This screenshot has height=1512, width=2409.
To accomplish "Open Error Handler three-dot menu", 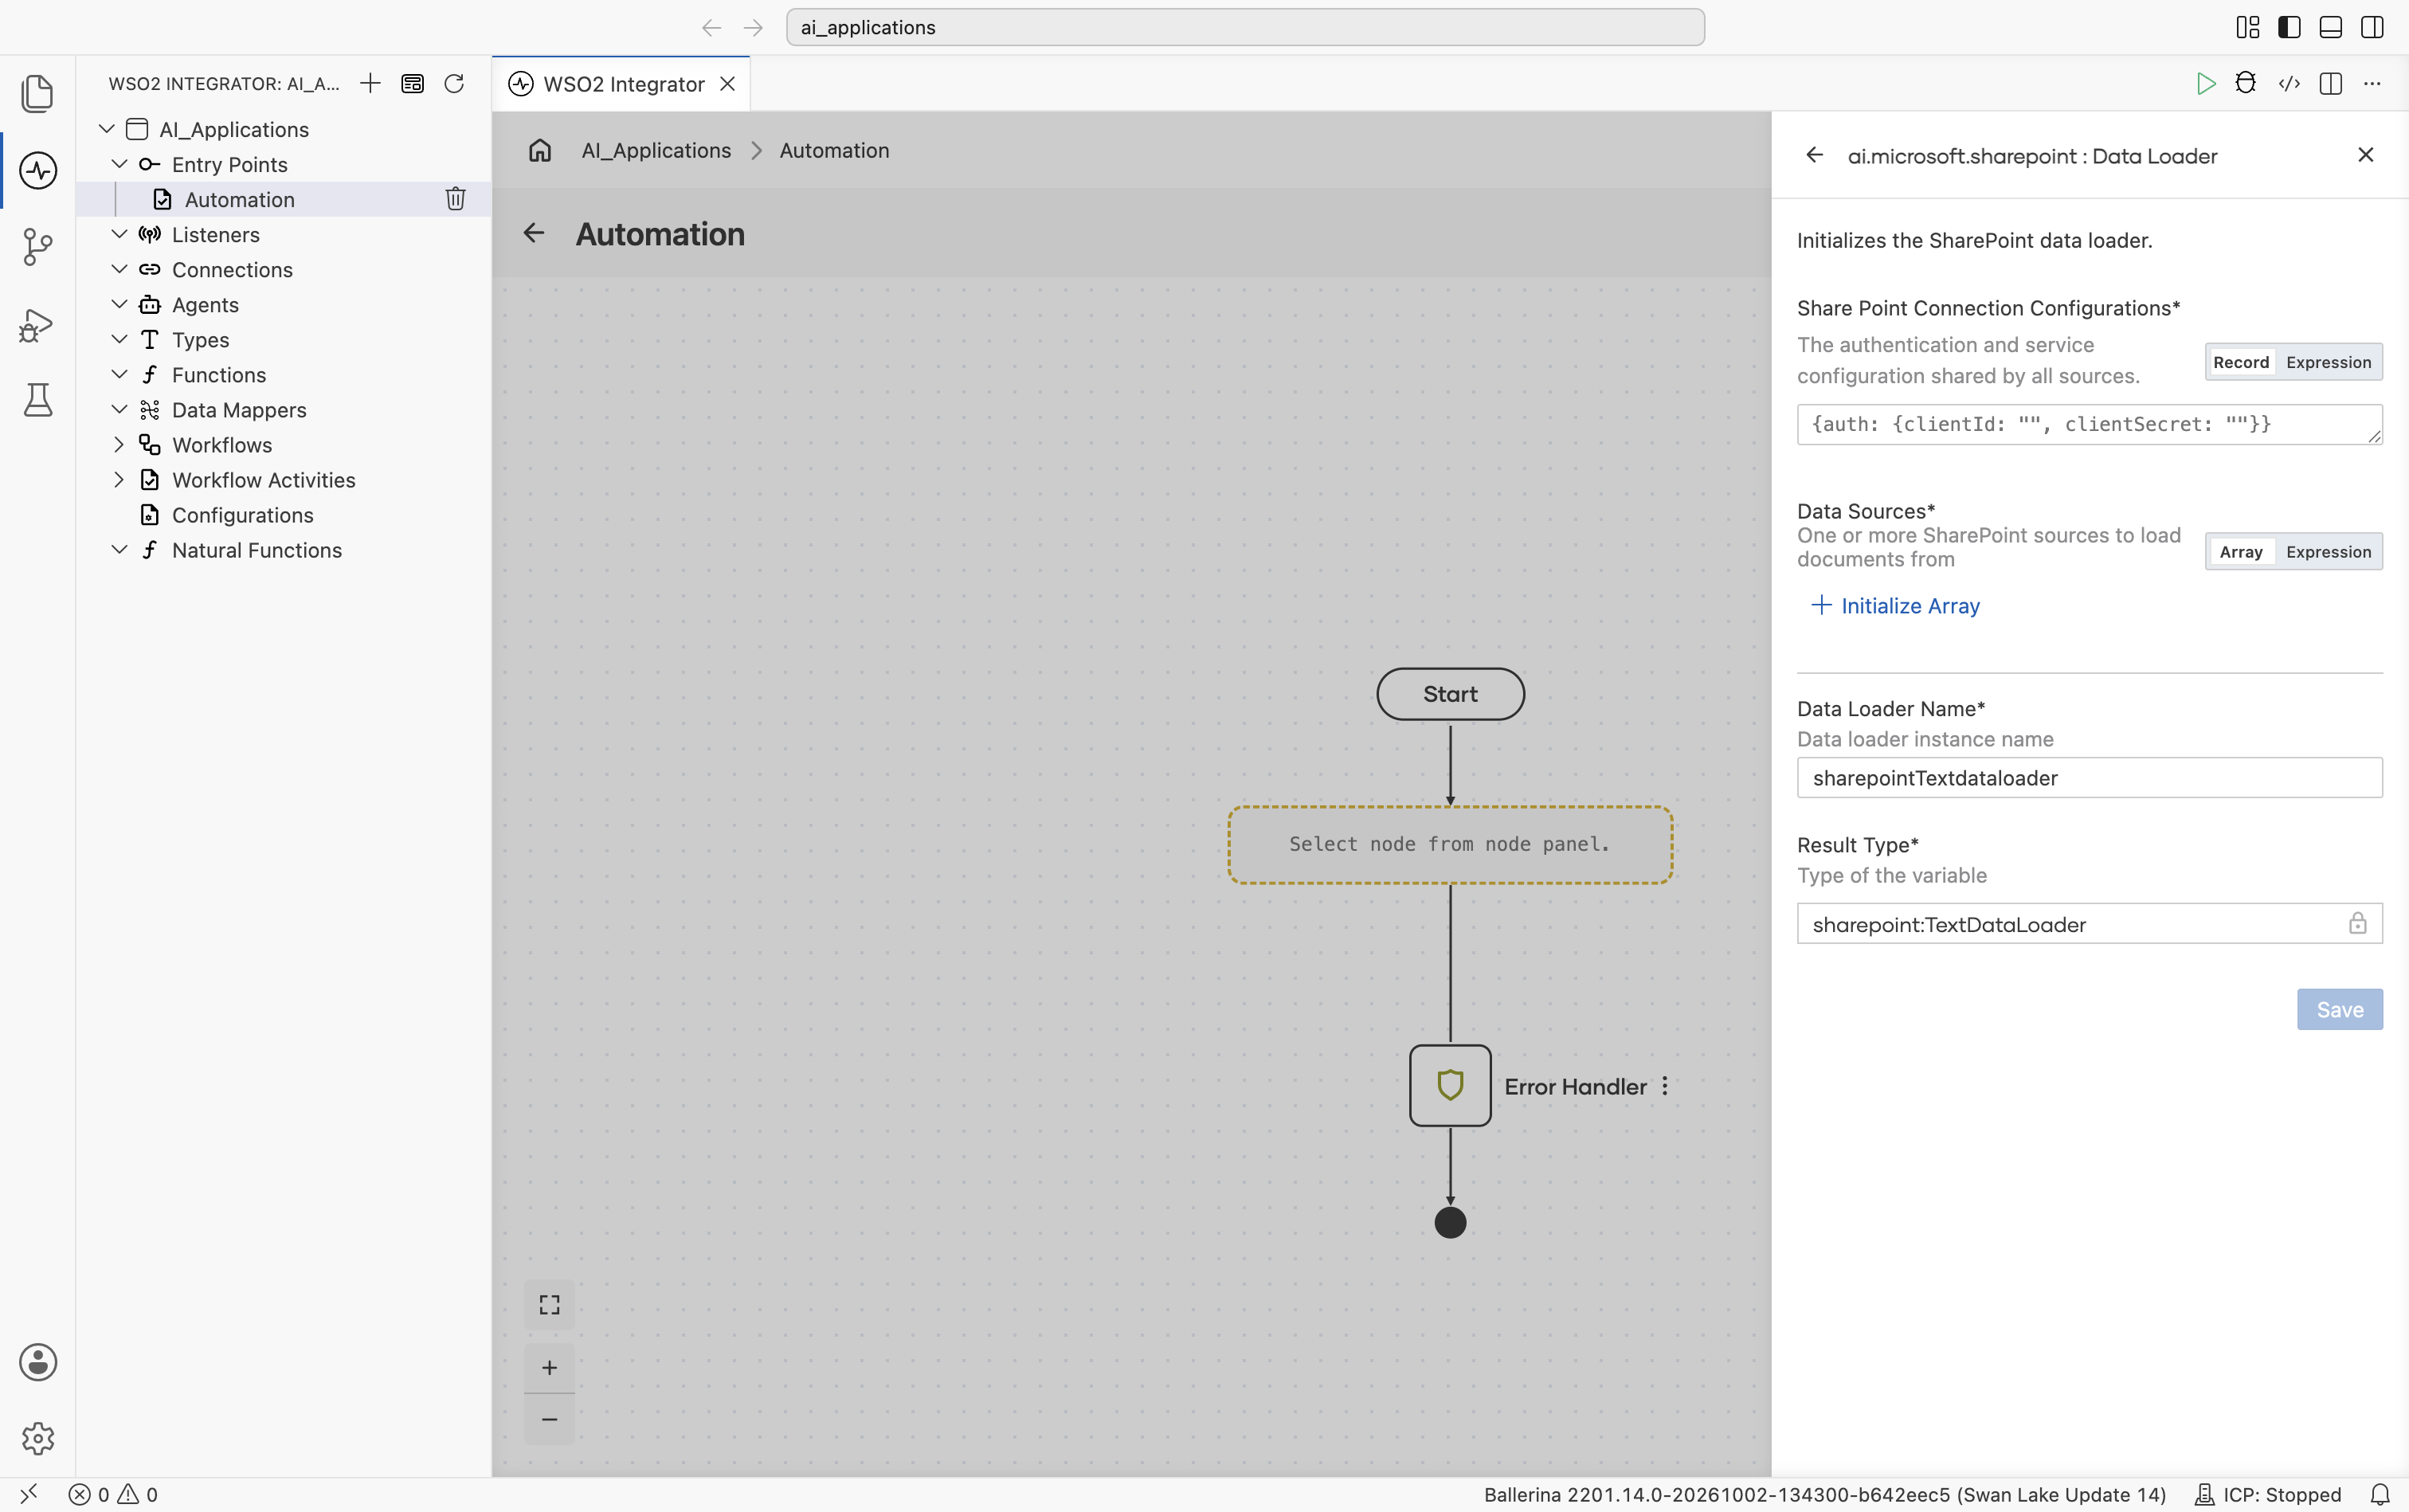I will (x=1665, y=1086).
